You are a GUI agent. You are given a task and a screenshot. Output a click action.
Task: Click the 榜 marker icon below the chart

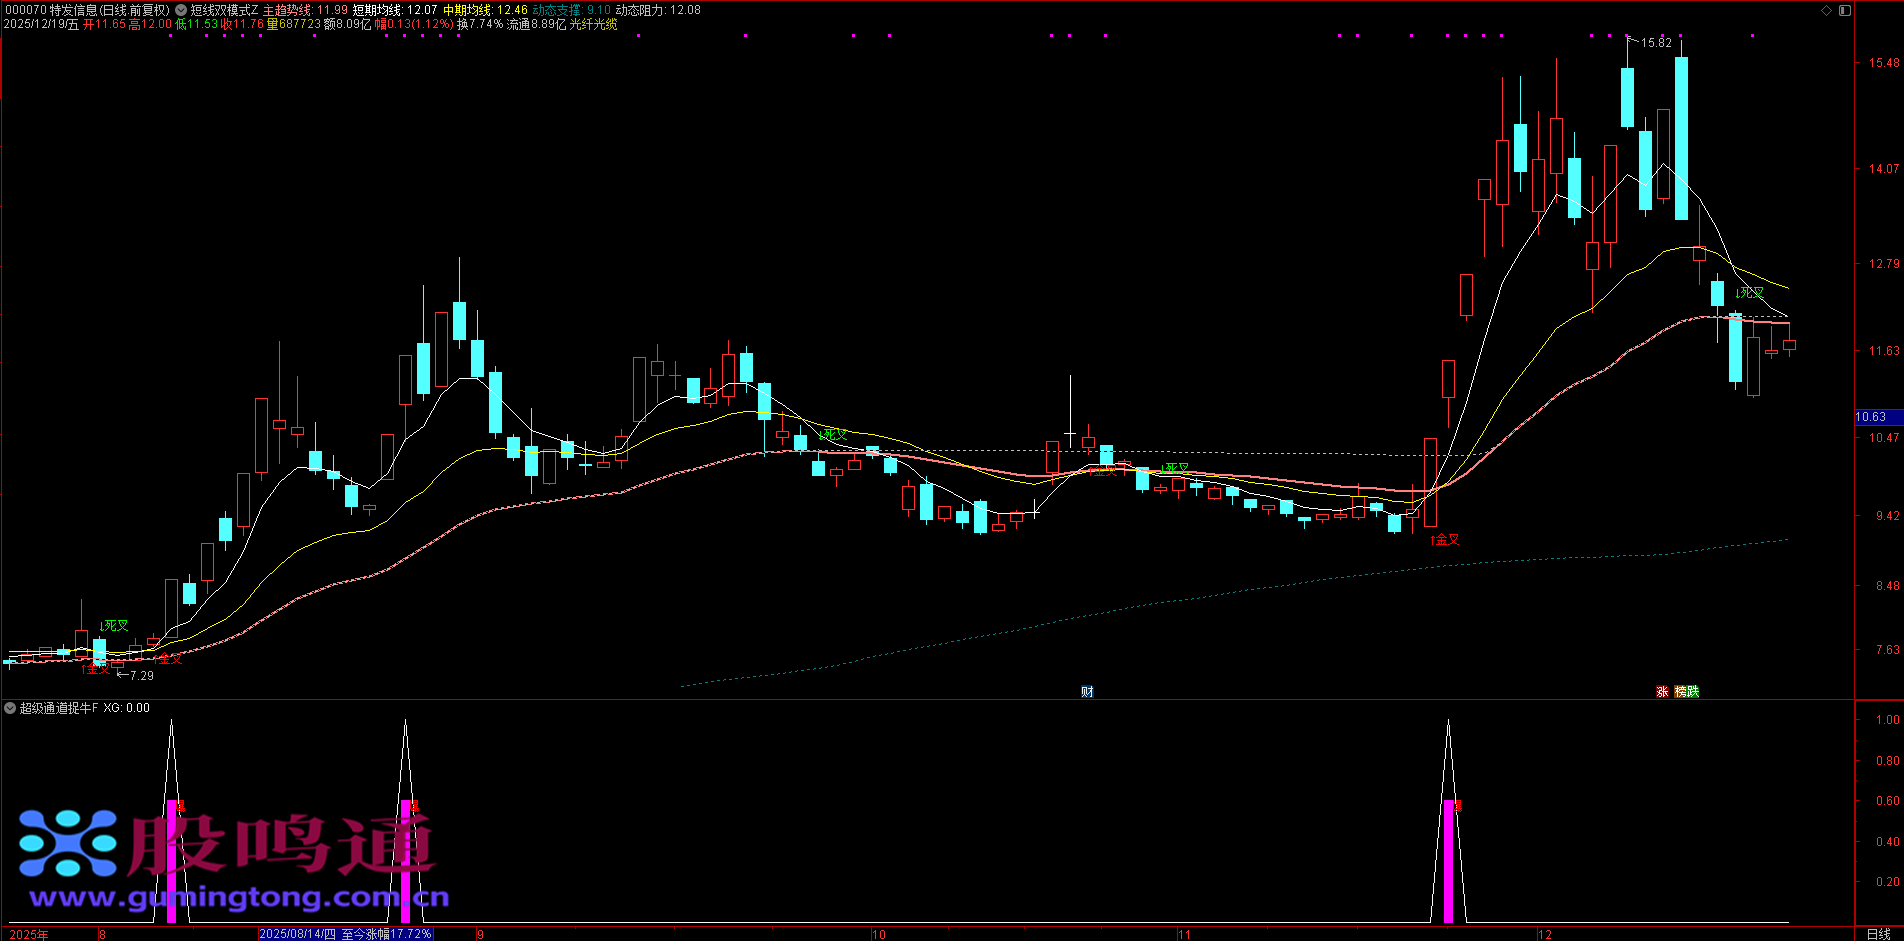pyautogui.click(x=1681, y=692)
